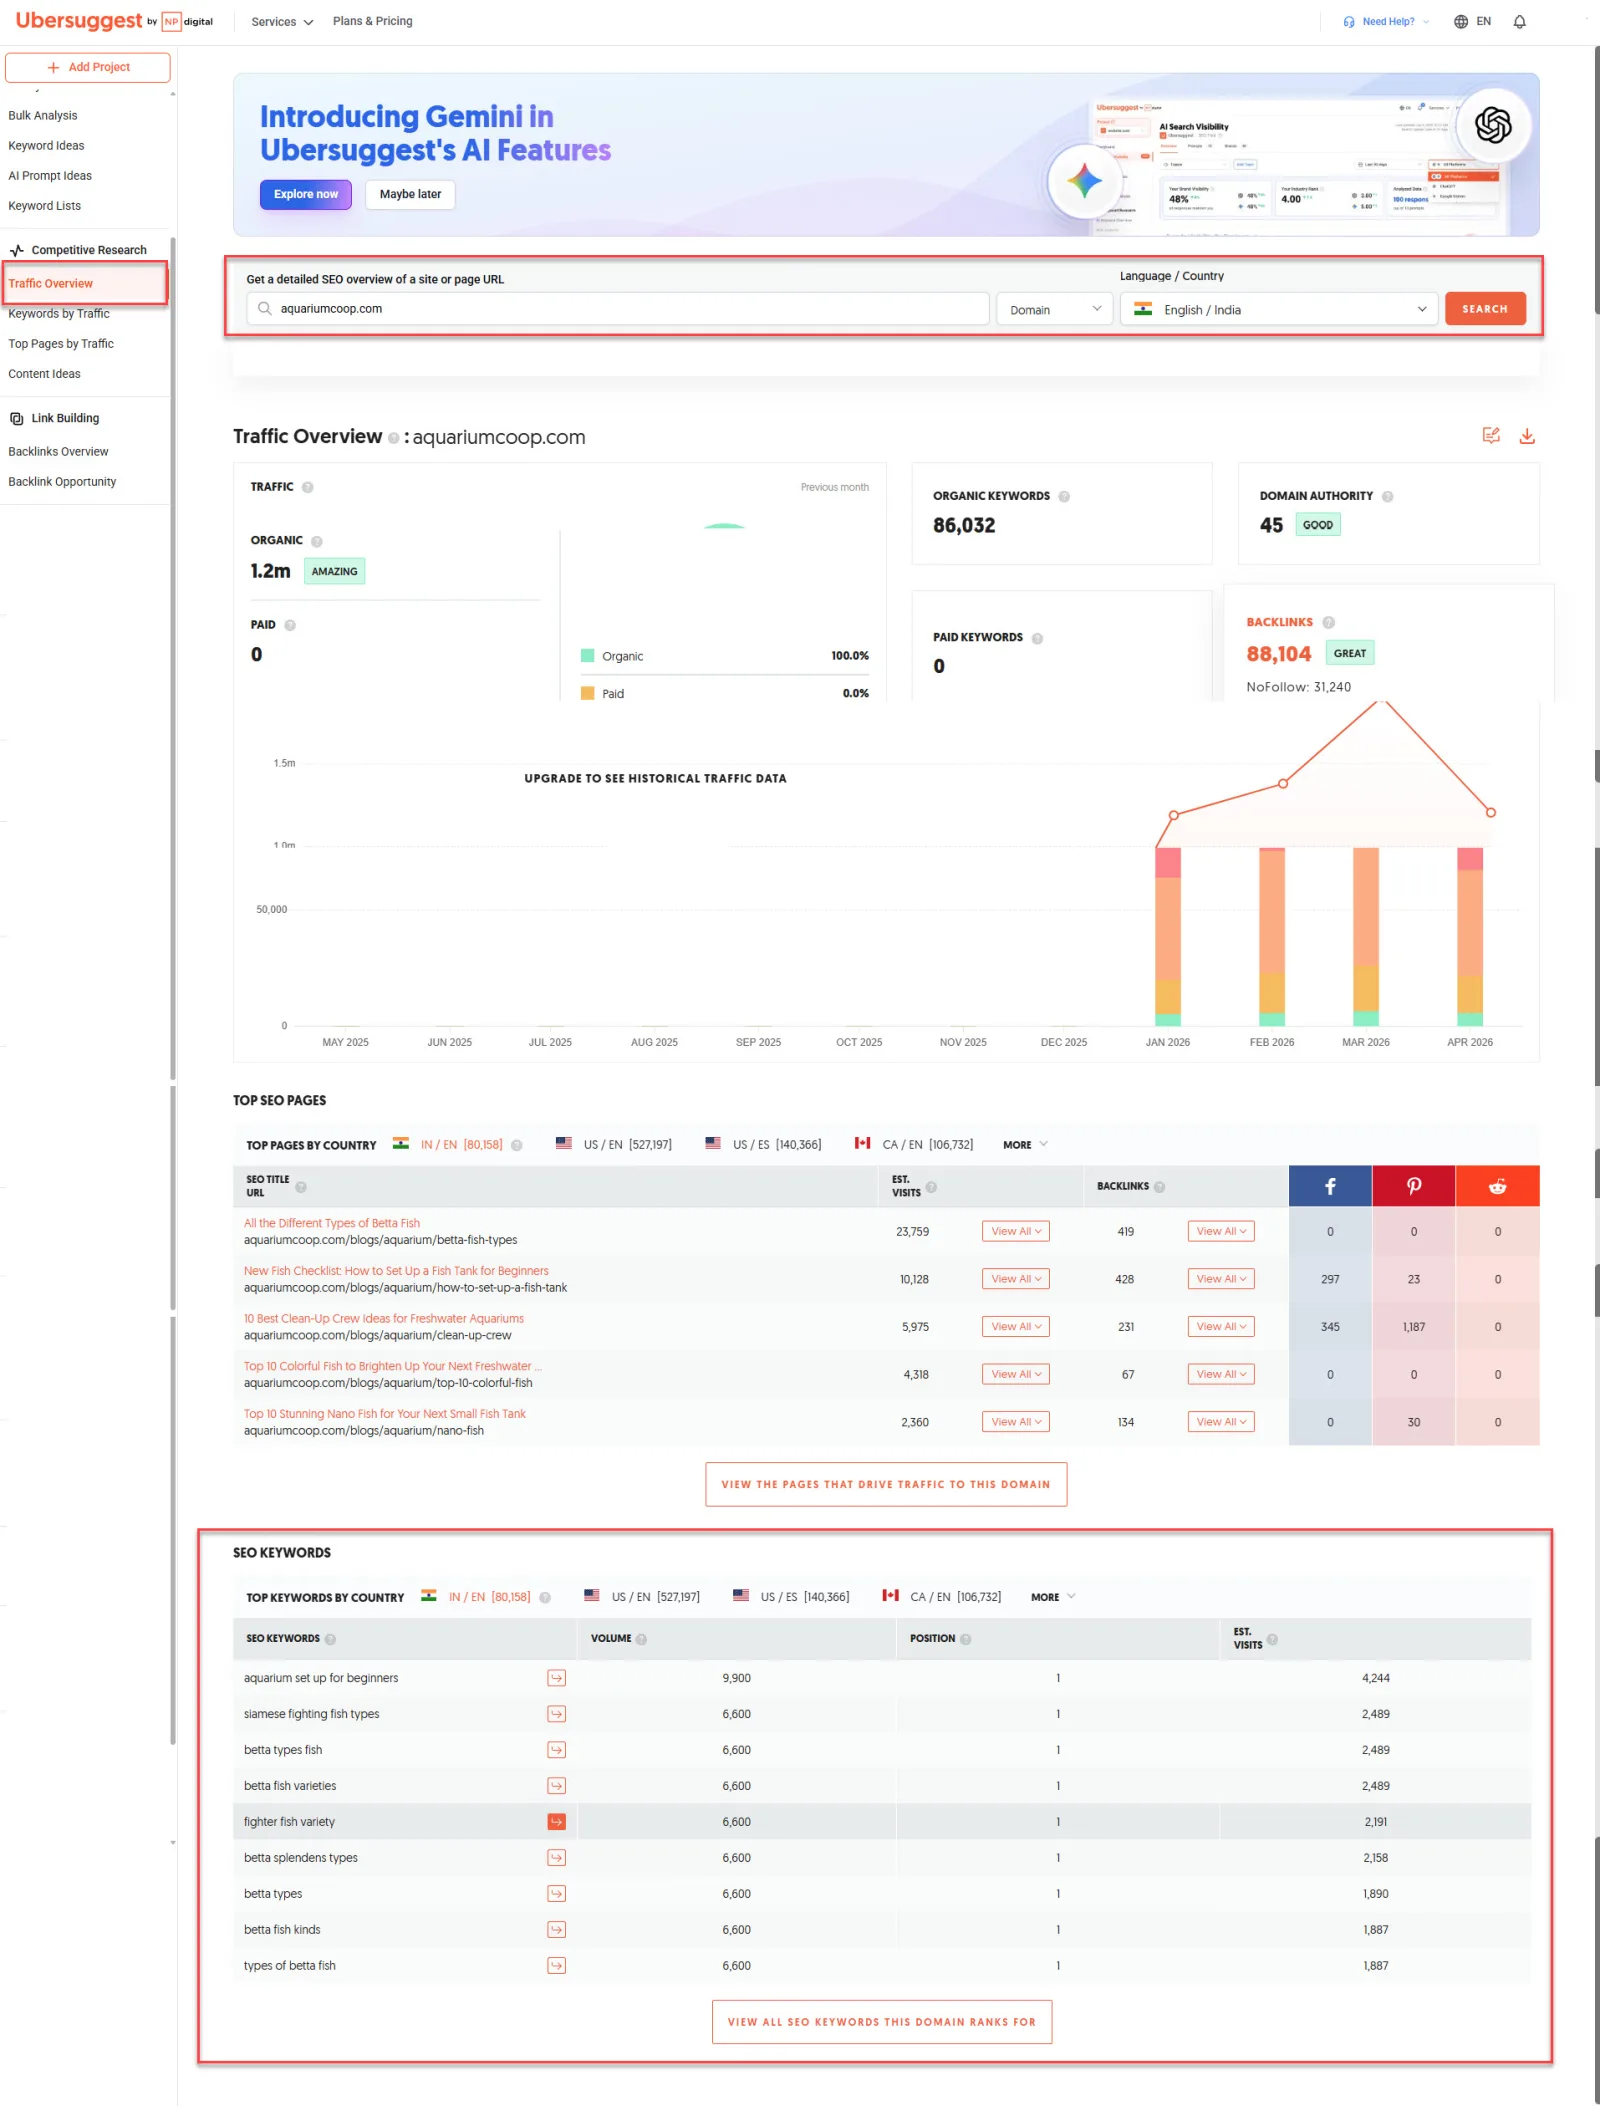Expand visits View All for clean-up-crew page
This screenshot has width=1600, height=2106.
tap(1016, 1327)
